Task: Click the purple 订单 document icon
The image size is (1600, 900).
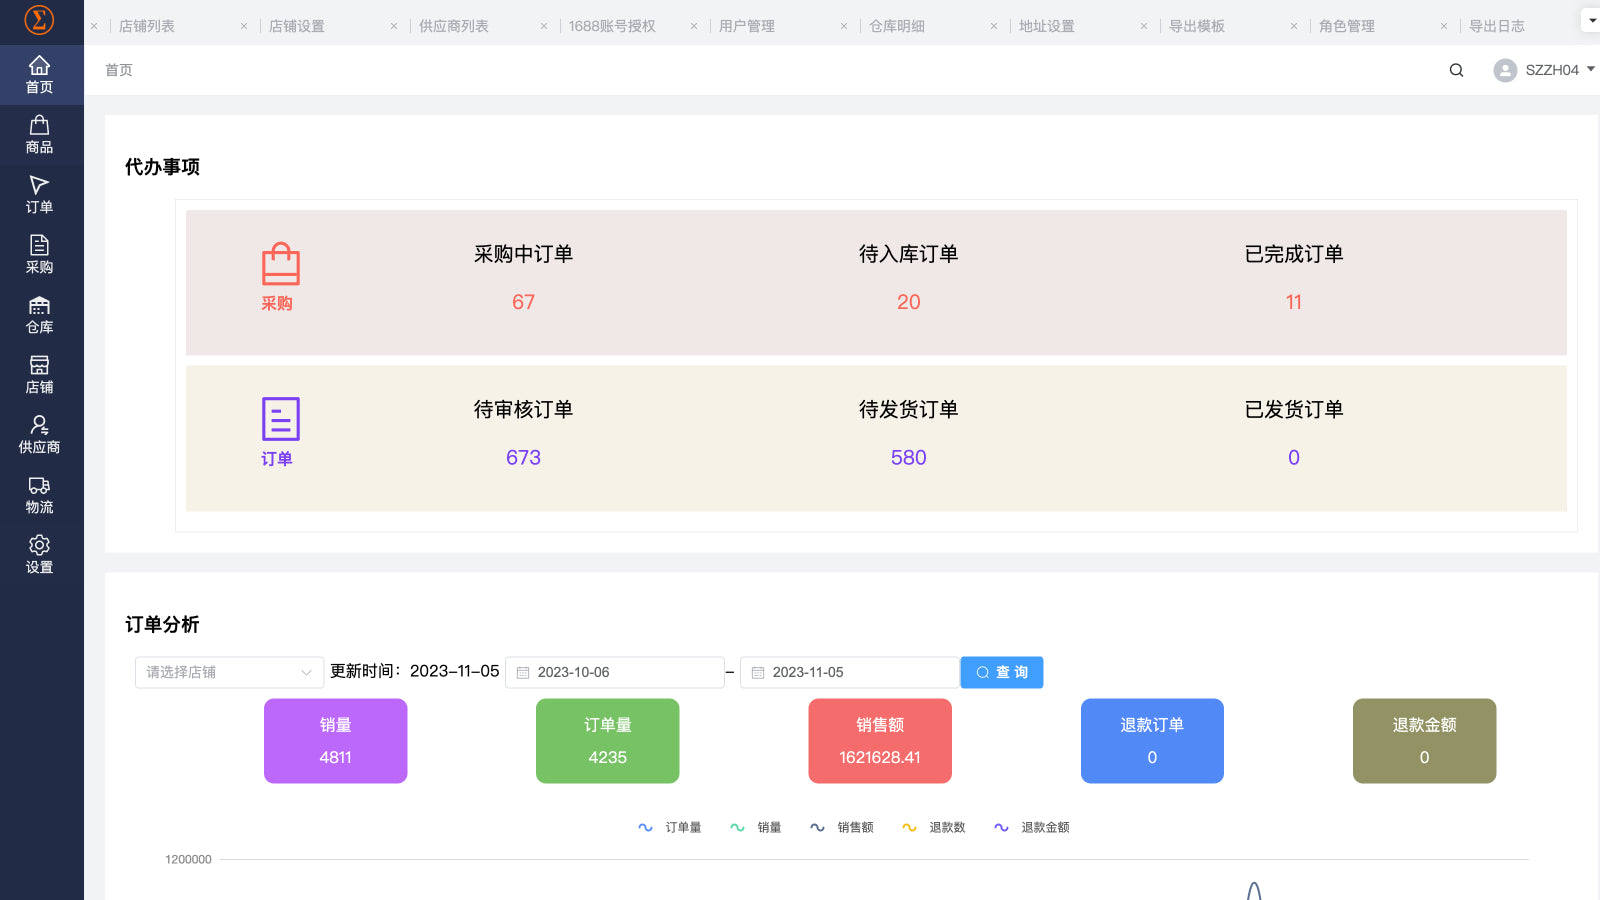Action: 280,419
